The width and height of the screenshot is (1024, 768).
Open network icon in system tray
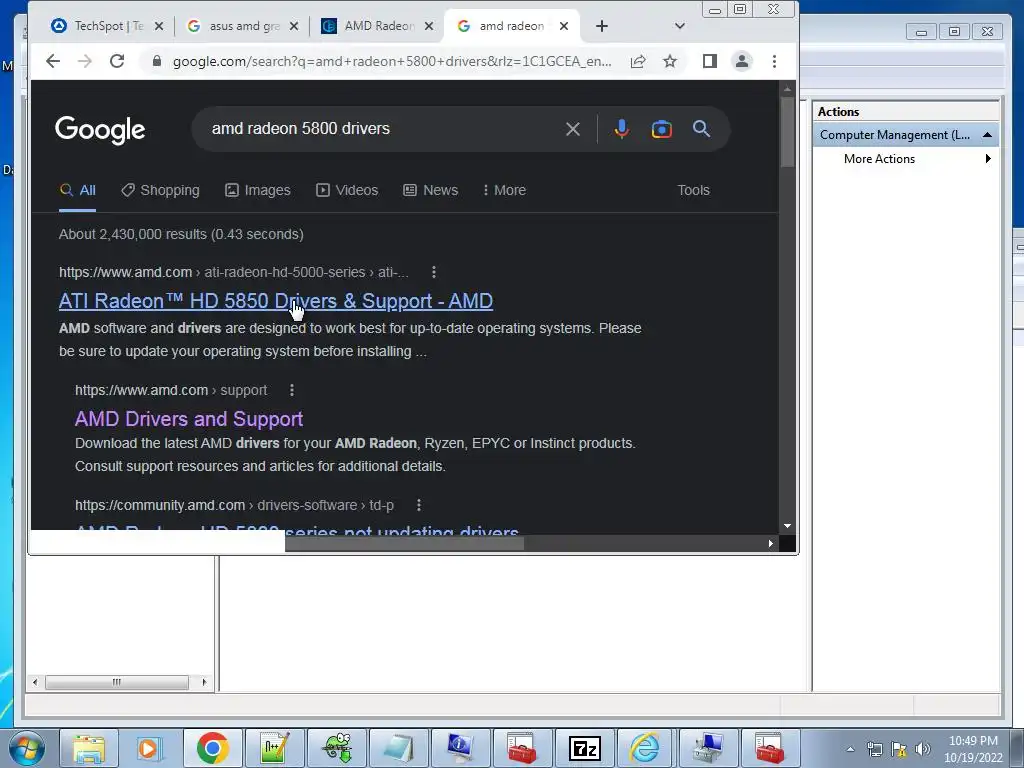[x=874, y=749]
